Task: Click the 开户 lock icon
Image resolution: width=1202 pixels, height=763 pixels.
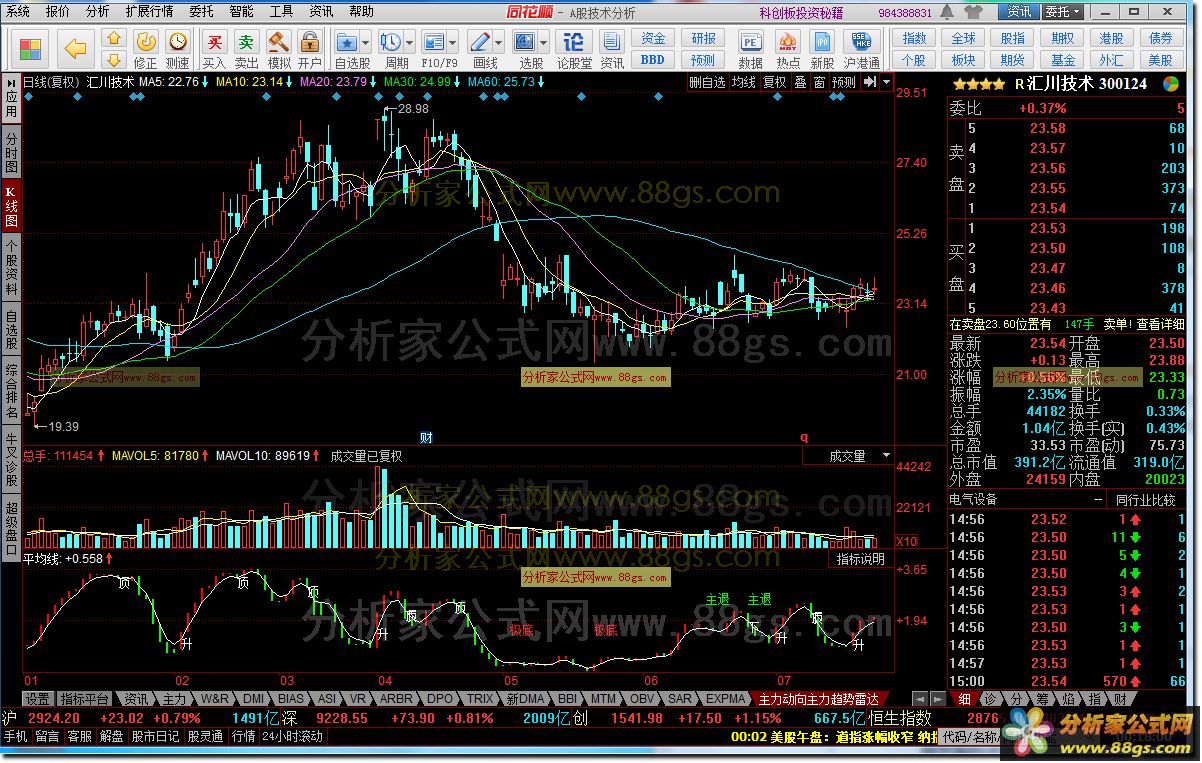Action: tap(310, 42)
